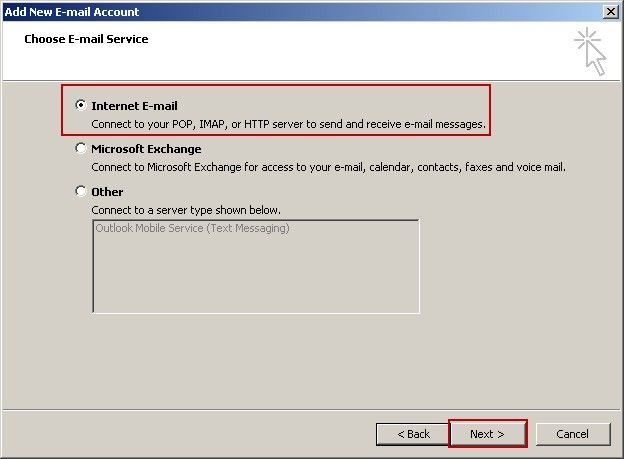This screenshot has height=459, width=624.
Task: Click the Choose E-mail Service heading
Action: click(86, 39)
